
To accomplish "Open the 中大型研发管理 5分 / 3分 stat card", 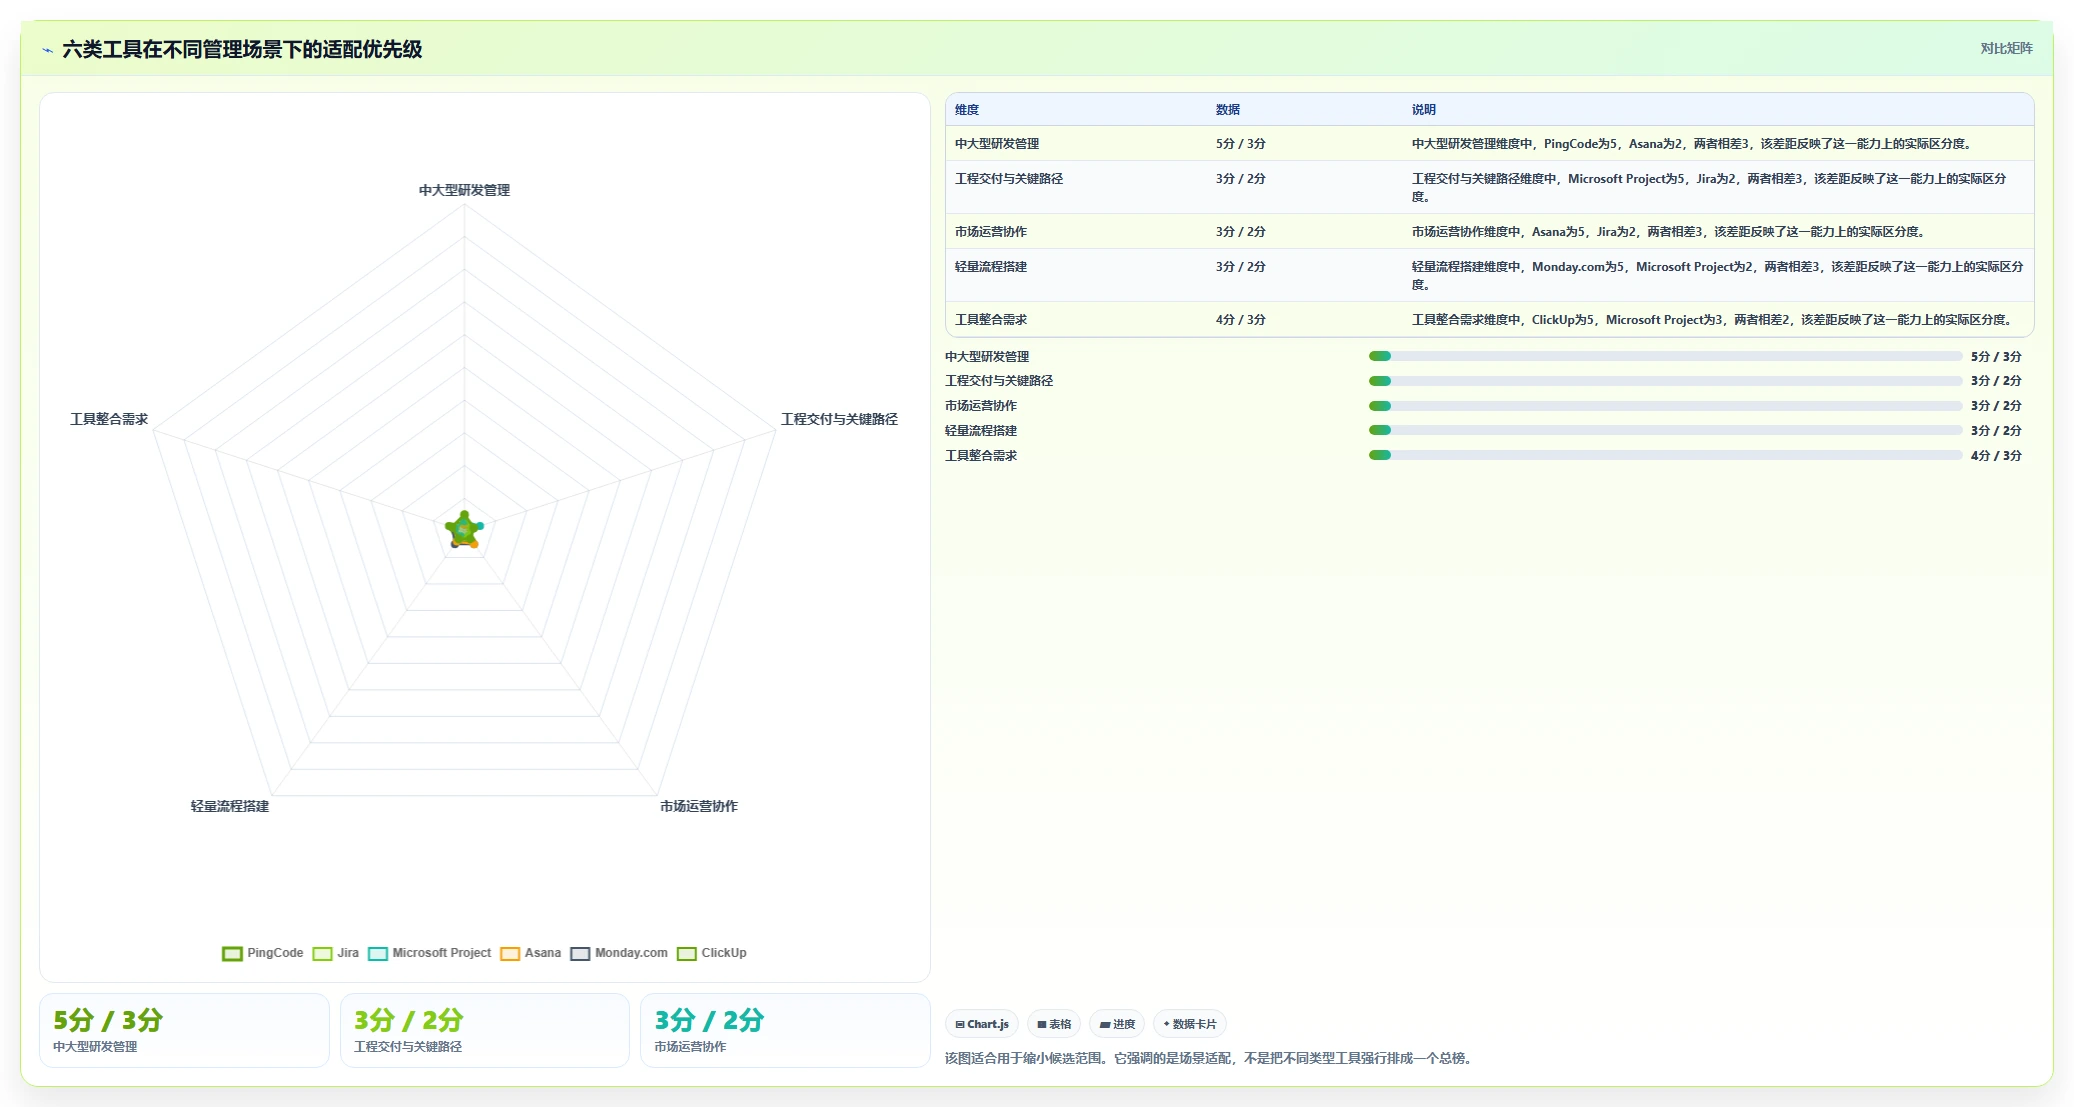I will point(184,1030).
